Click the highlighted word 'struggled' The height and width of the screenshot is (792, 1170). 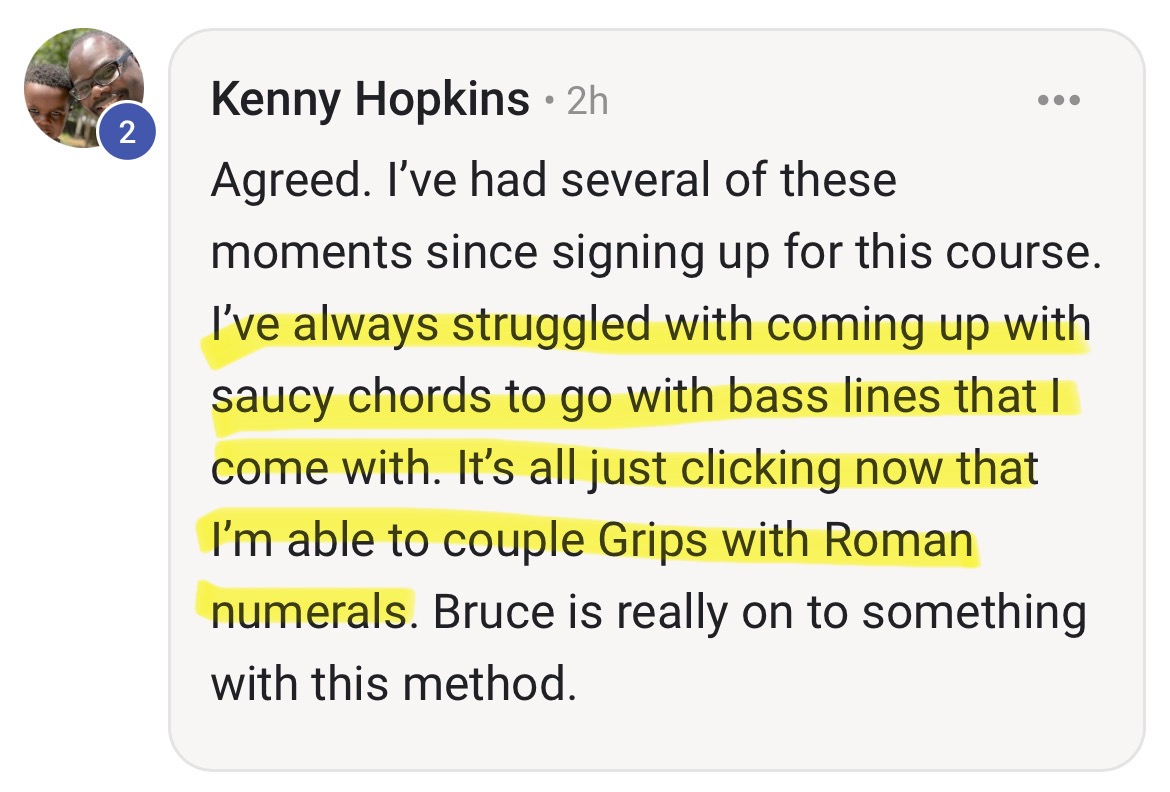[x=550, y=326]
